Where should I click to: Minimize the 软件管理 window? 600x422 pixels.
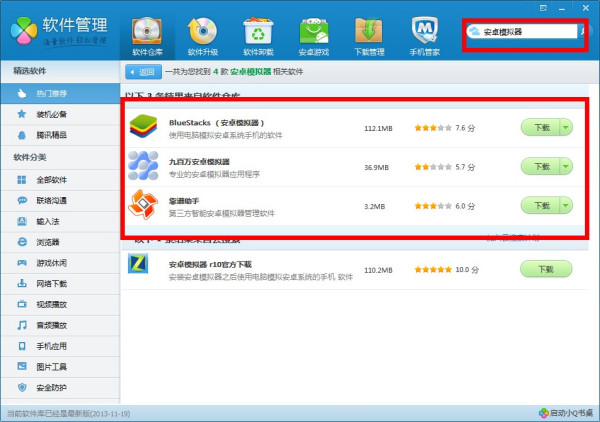pos(562,8)
